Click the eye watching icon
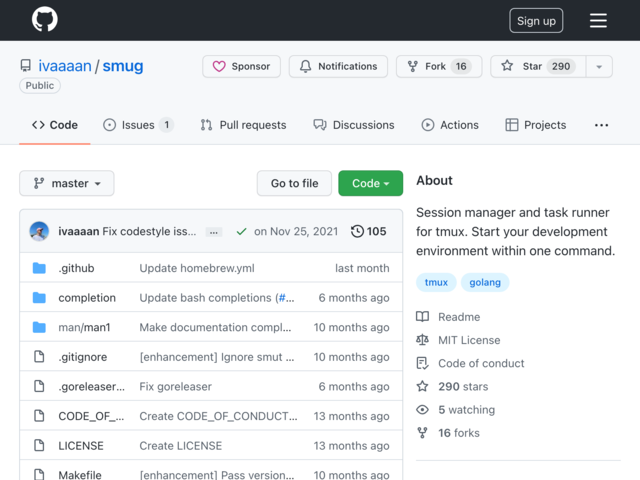Screen dimensions: 640x480 (422, 410)
